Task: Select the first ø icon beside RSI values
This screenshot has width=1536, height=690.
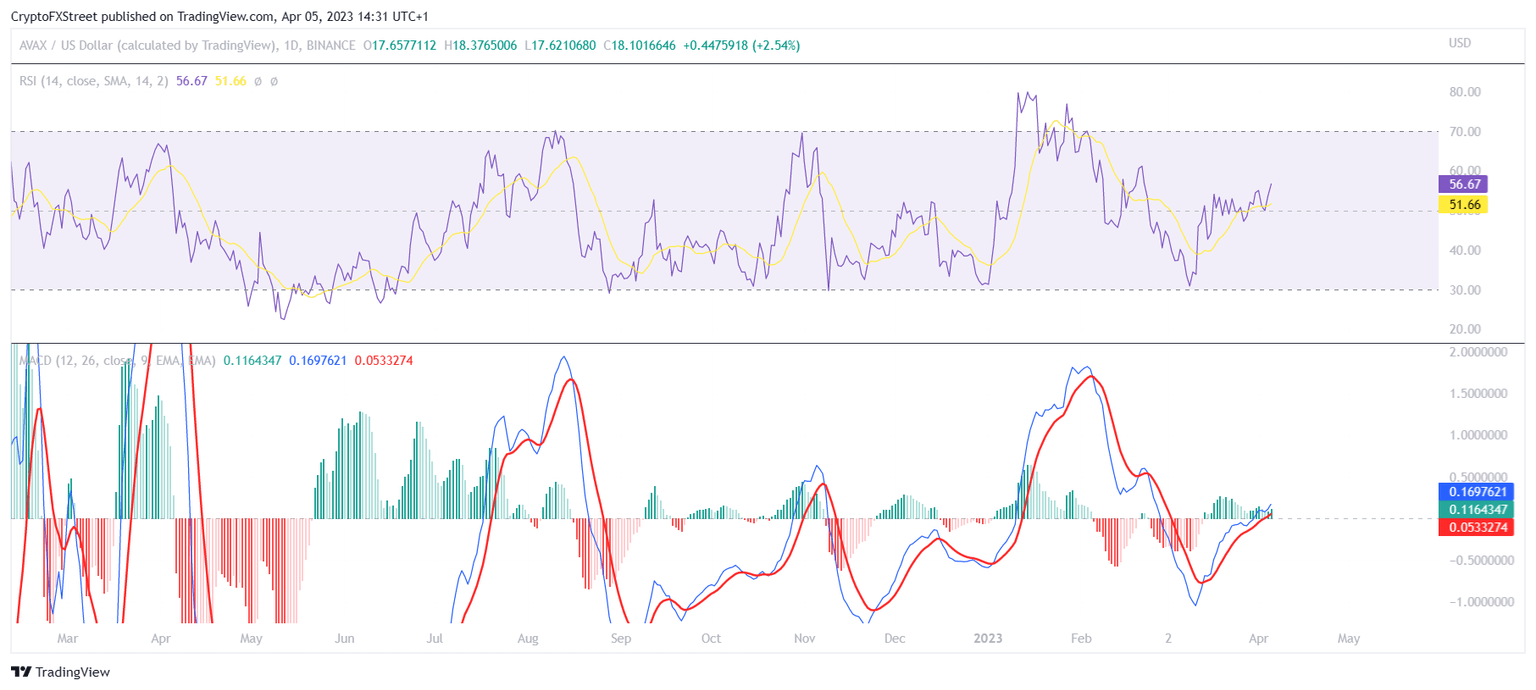Action: coord(258,80)
